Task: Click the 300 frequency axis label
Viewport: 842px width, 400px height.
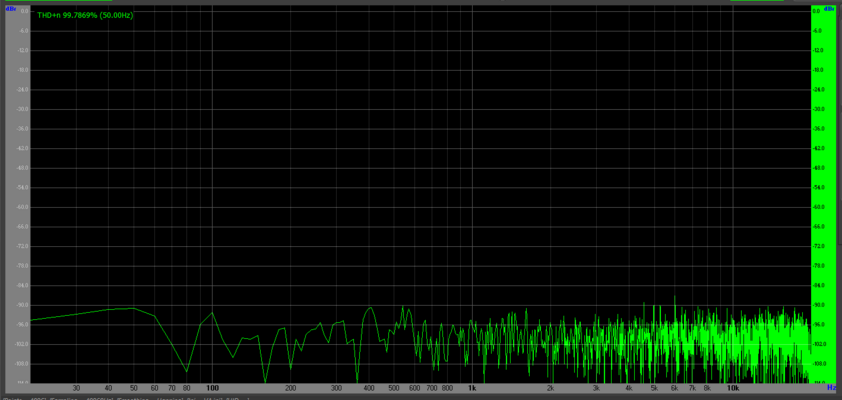Action: click(x=336, y=388)
